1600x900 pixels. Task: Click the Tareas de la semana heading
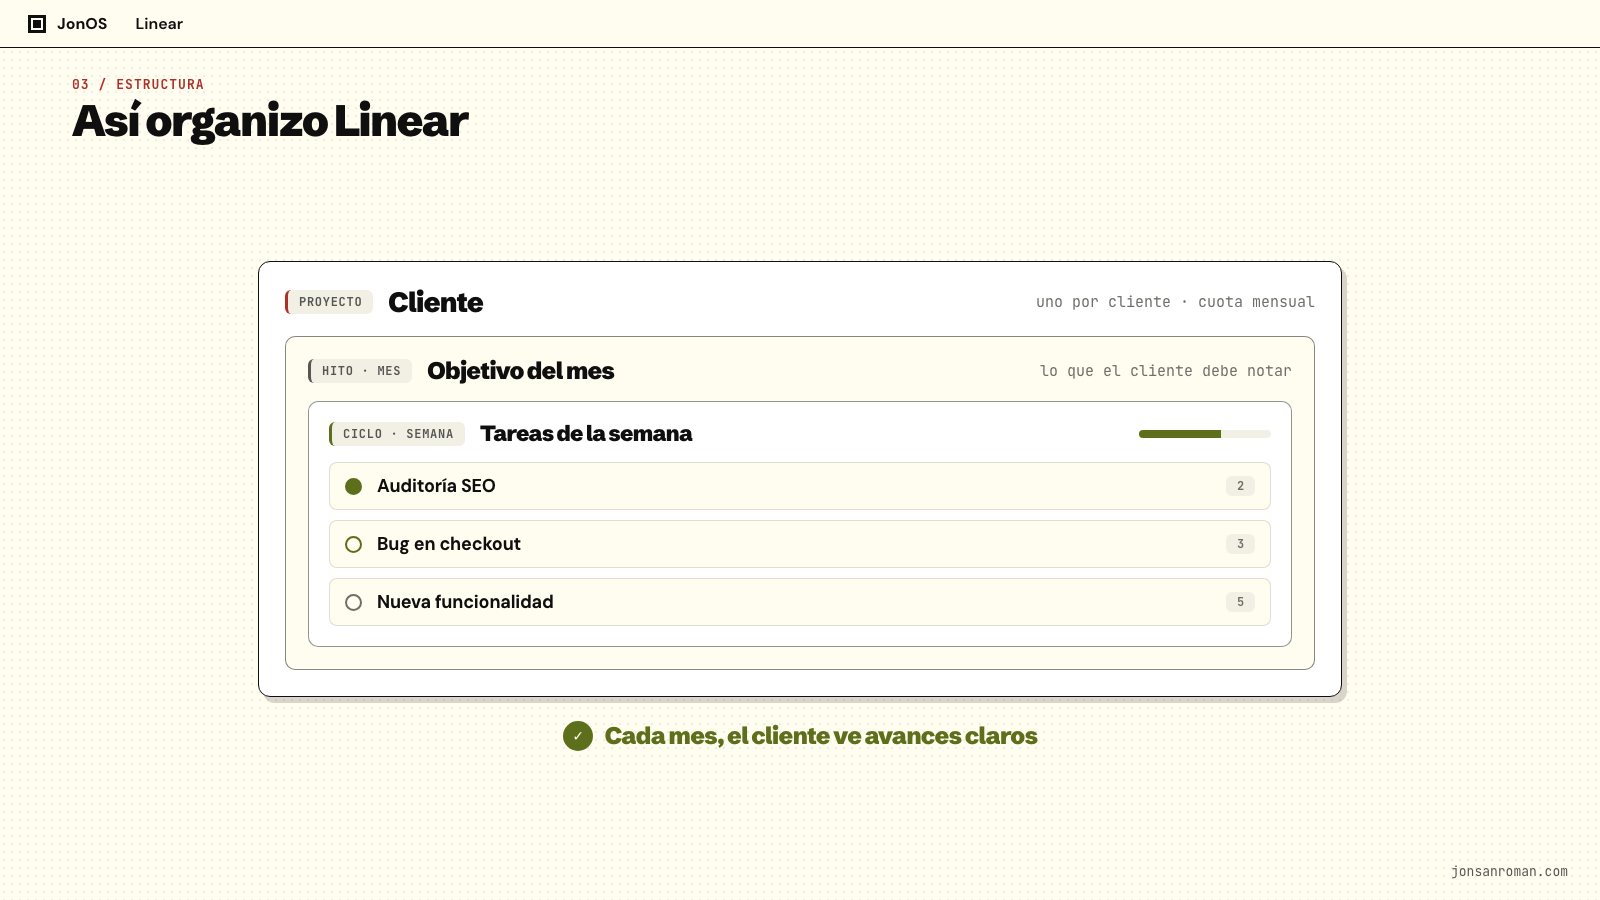[586, 434]
